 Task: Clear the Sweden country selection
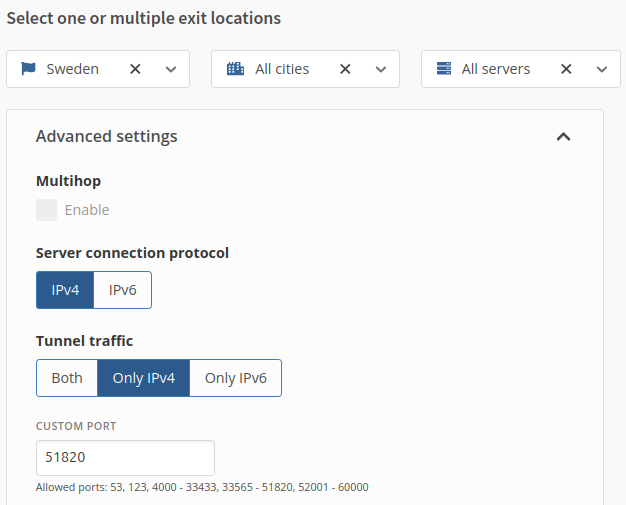click(x=136, y=69)
